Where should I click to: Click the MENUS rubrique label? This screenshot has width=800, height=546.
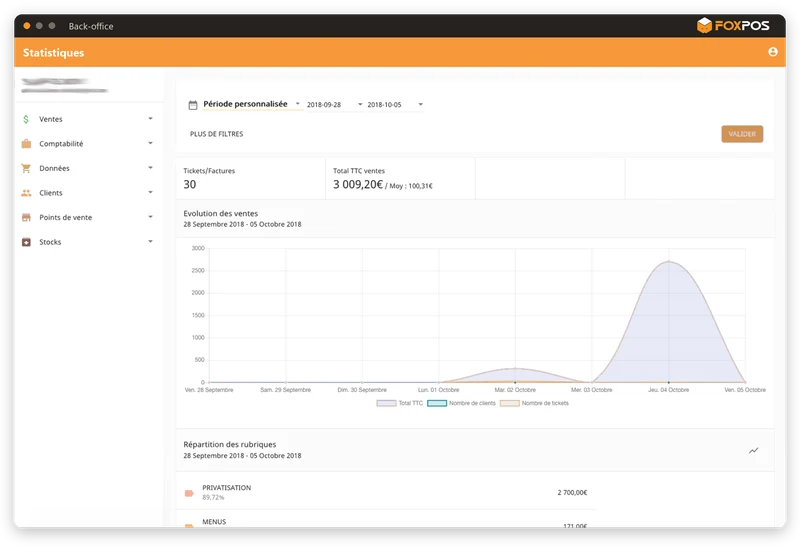(x=214, y=522)
